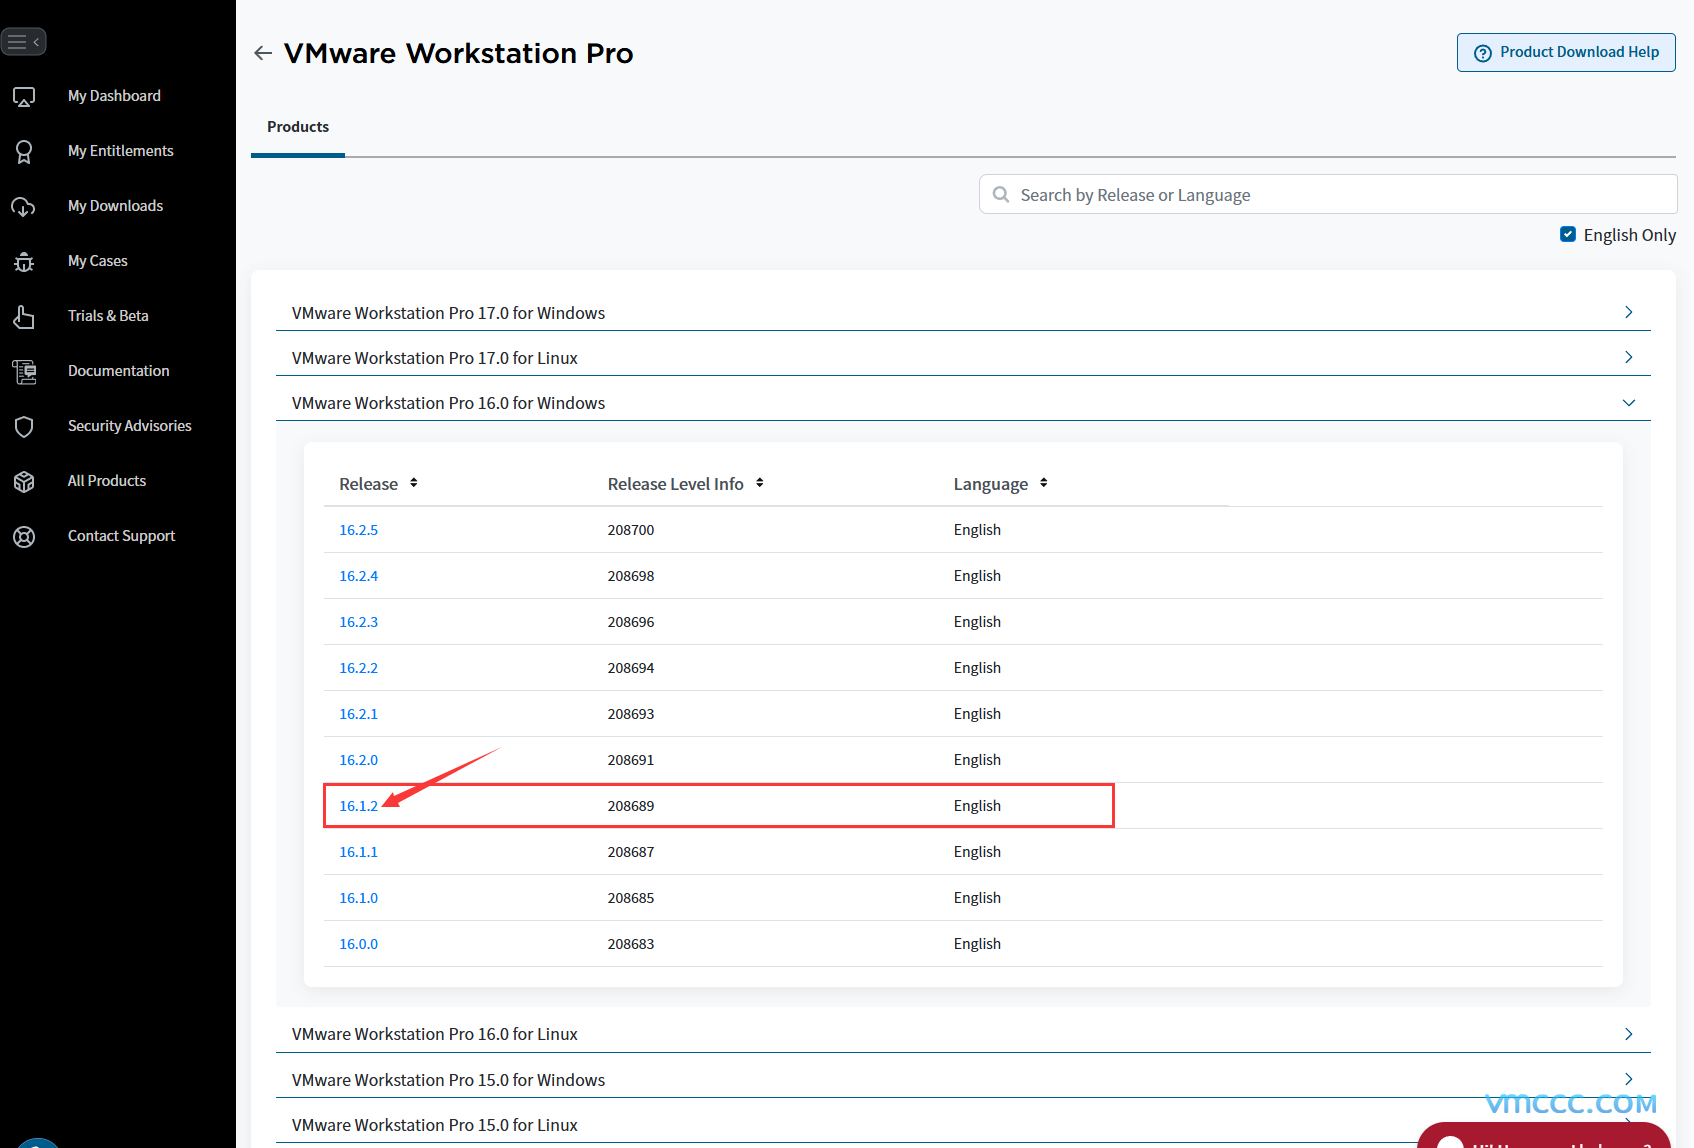1694x1148 pixels.
Task: Click Product Download Help button
Action: [1566, 53]
